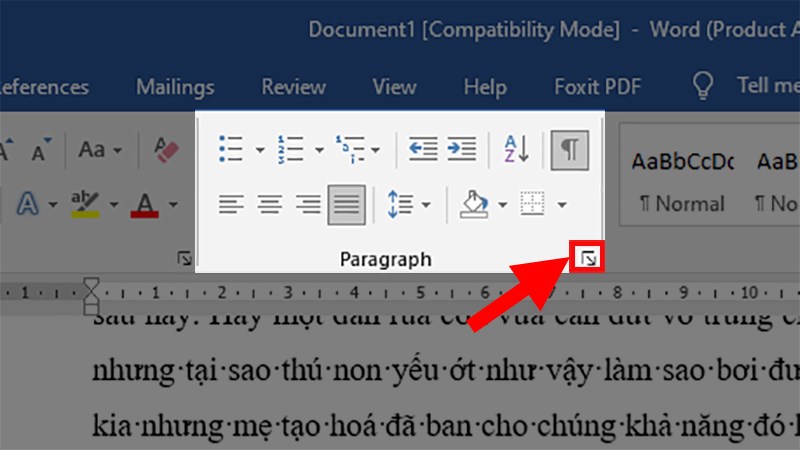Switch to the Mailings tab
Screen dimensions: 800x450
[x=175, y=87]
